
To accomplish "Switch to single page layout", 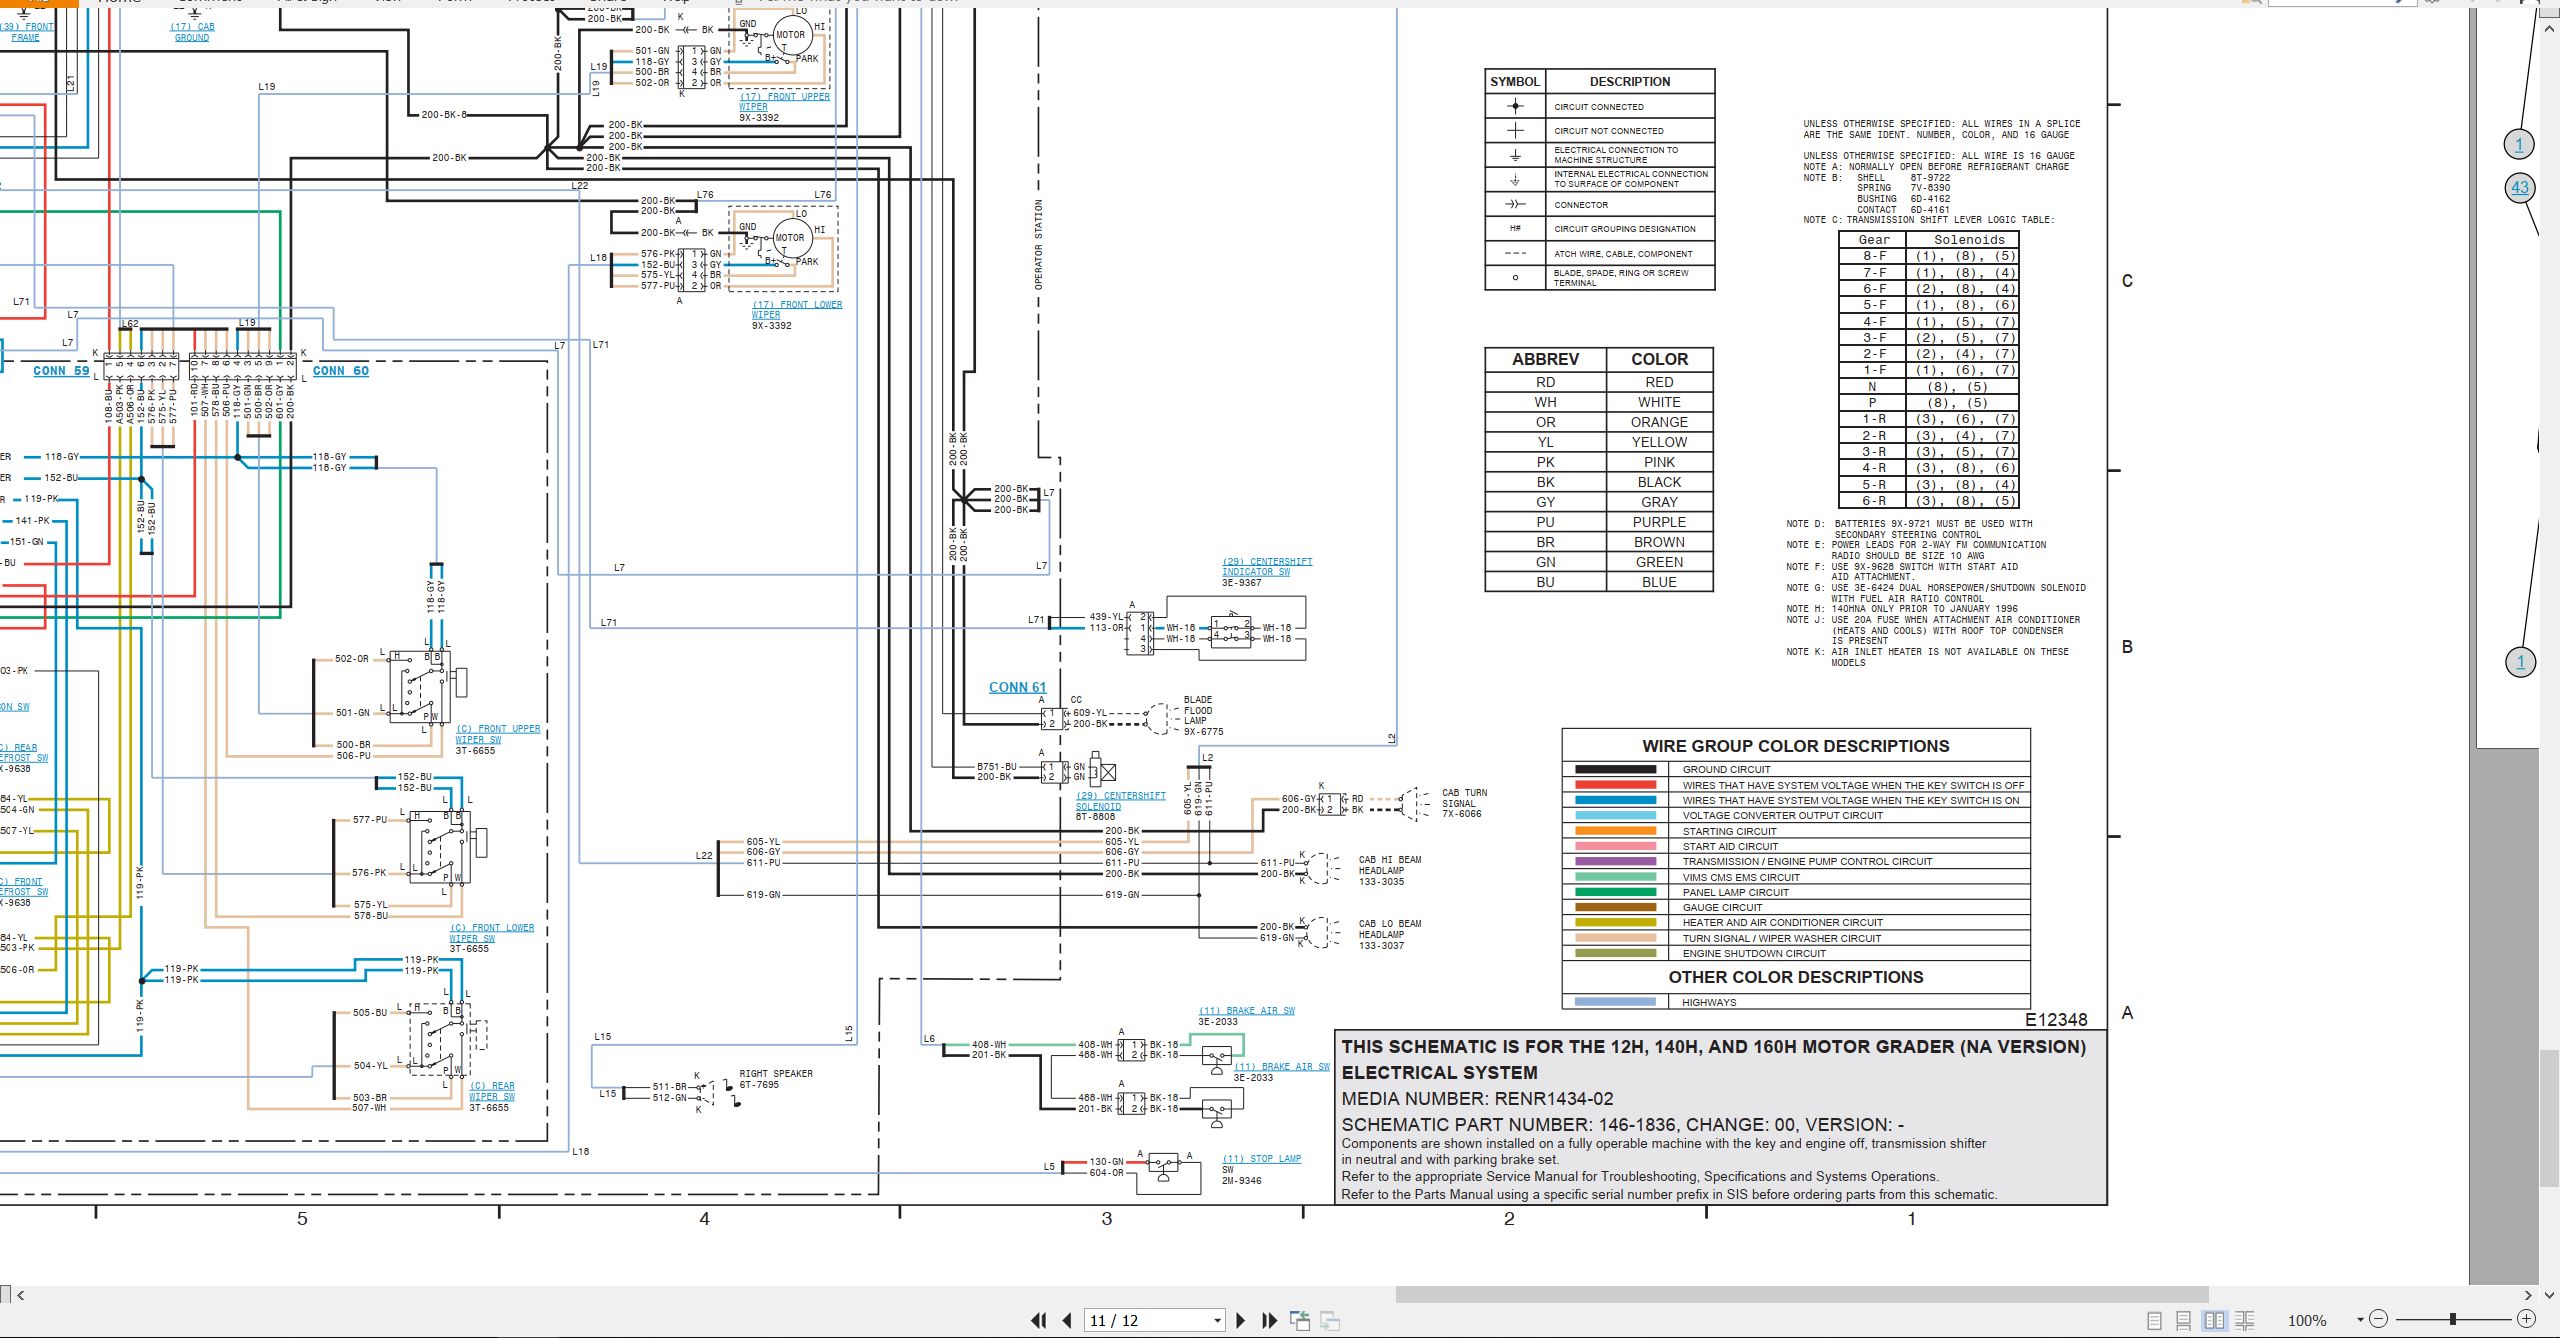I will (2155, 1320).
